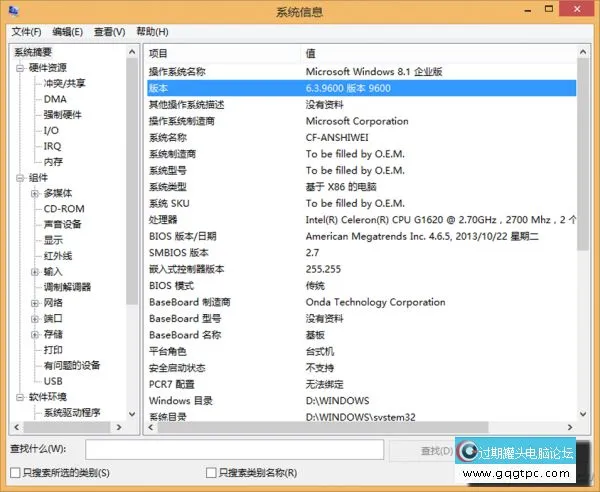Select the BIOS 版本/日期 row
The height and width of the screenshot is (492, 600).
362,236
